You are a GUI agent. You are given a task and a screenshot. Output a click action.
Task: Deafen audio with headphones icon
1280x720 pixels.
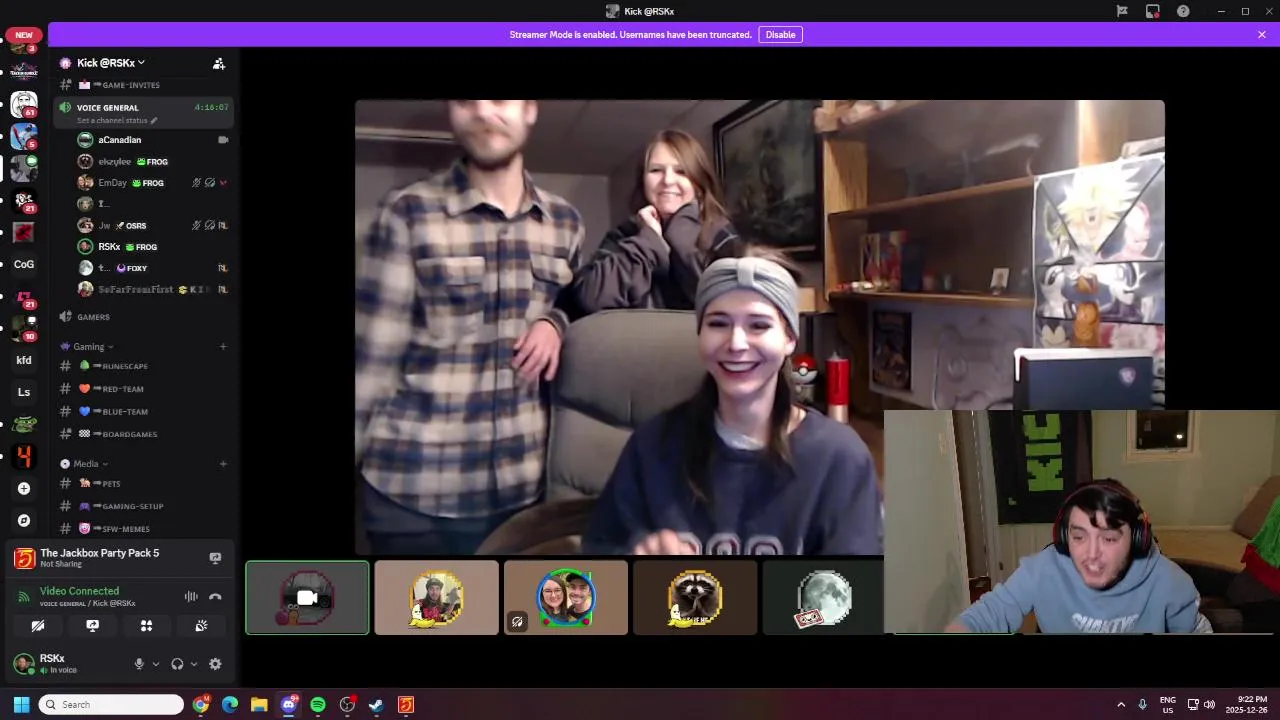pyautogui.click(x=177, y=664)
